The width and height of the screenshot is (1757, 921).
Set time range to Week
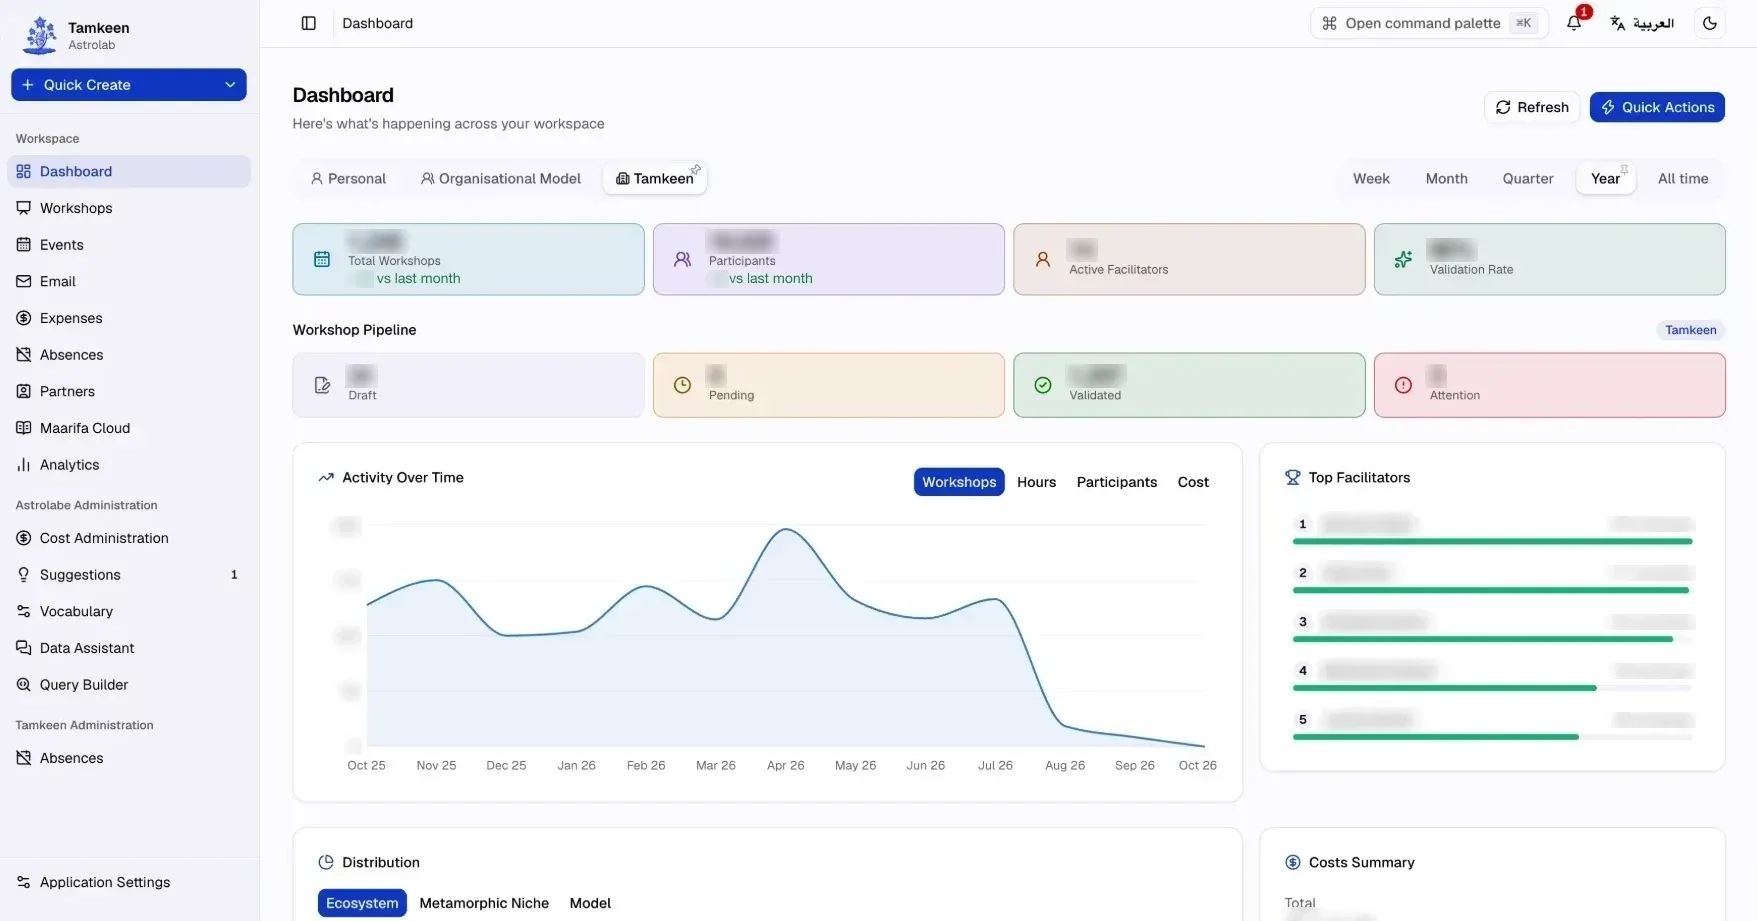pos(1371,178)
